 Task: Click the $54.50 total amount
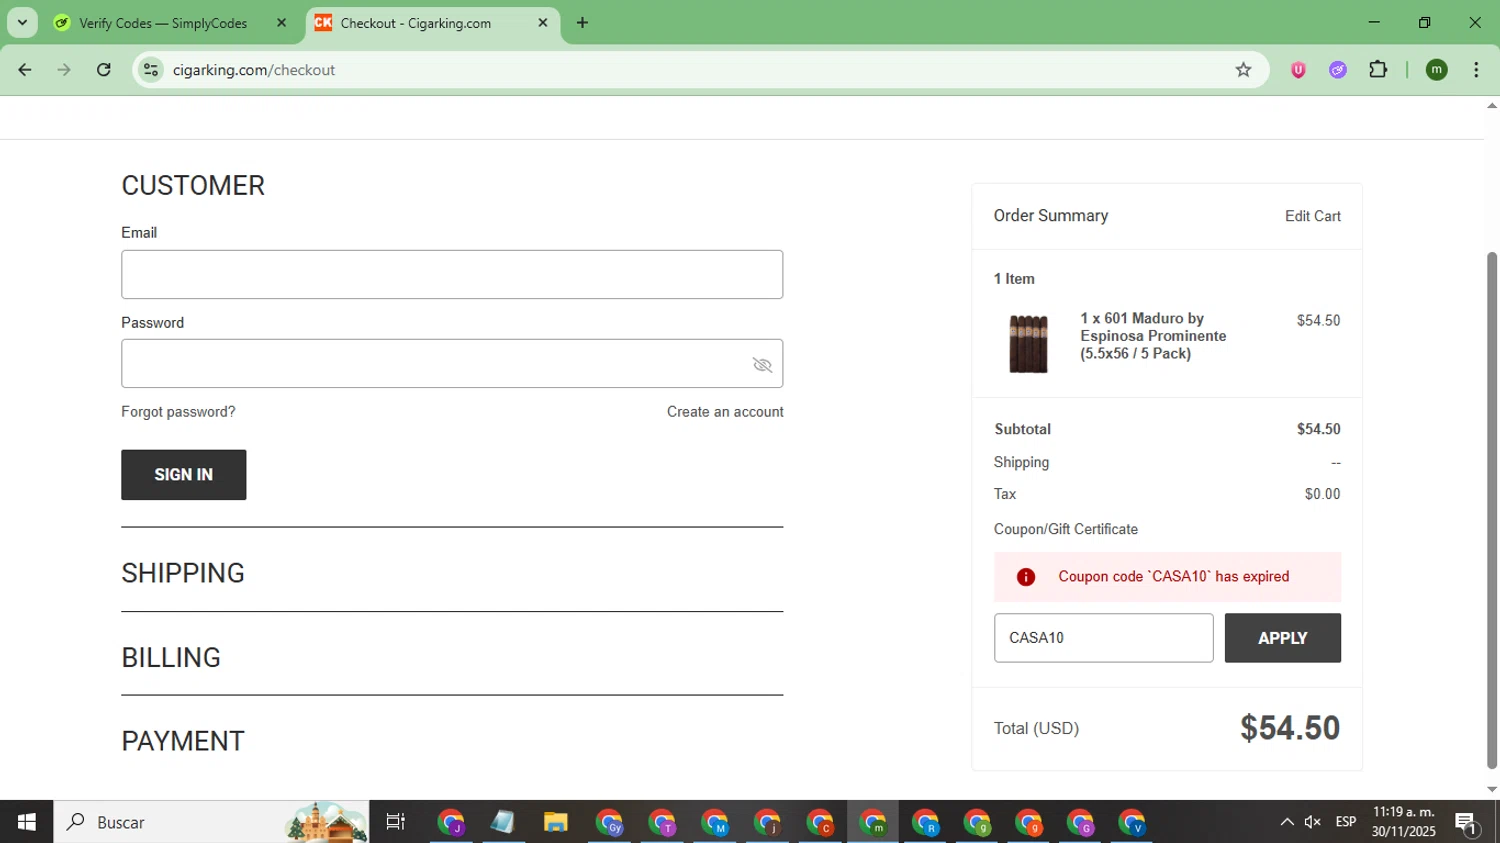pyautogui.click(x=1290, y=728)
